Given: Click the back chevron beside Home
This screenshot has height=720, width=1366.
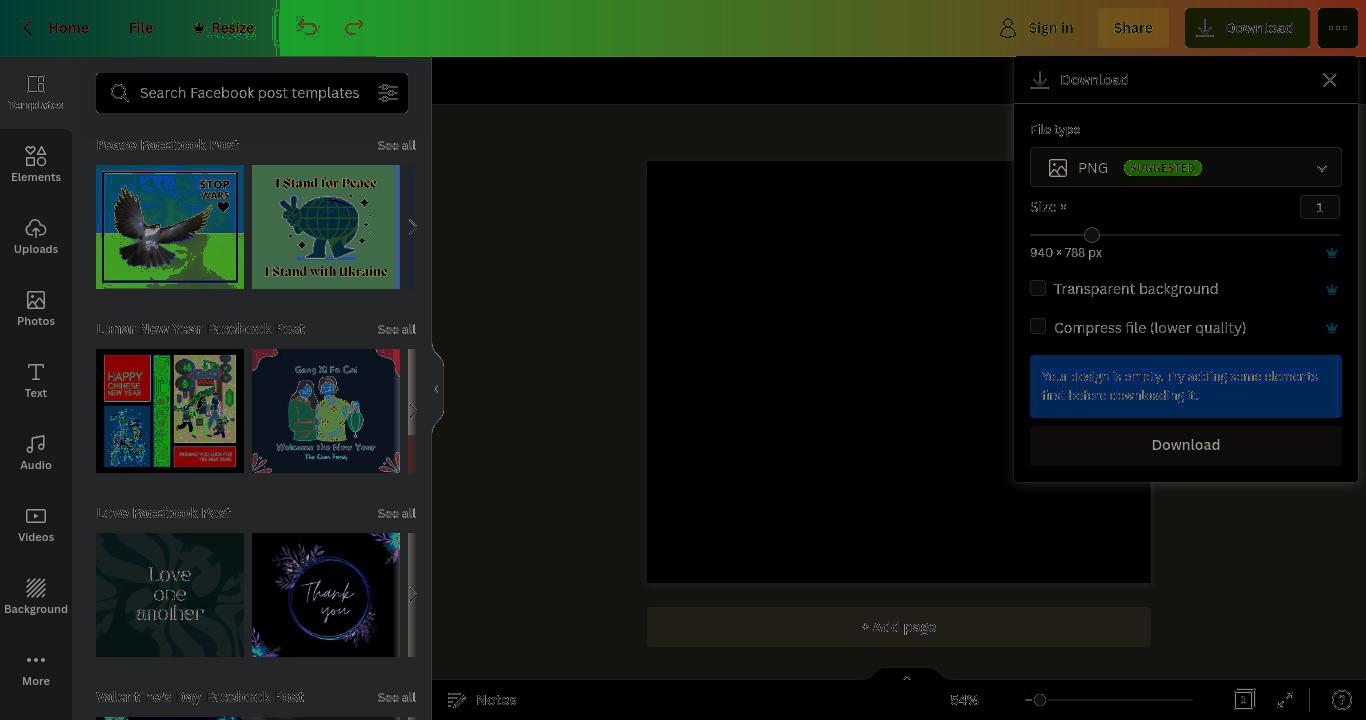Looking at the screenshot, I should [x=28, y=28].
